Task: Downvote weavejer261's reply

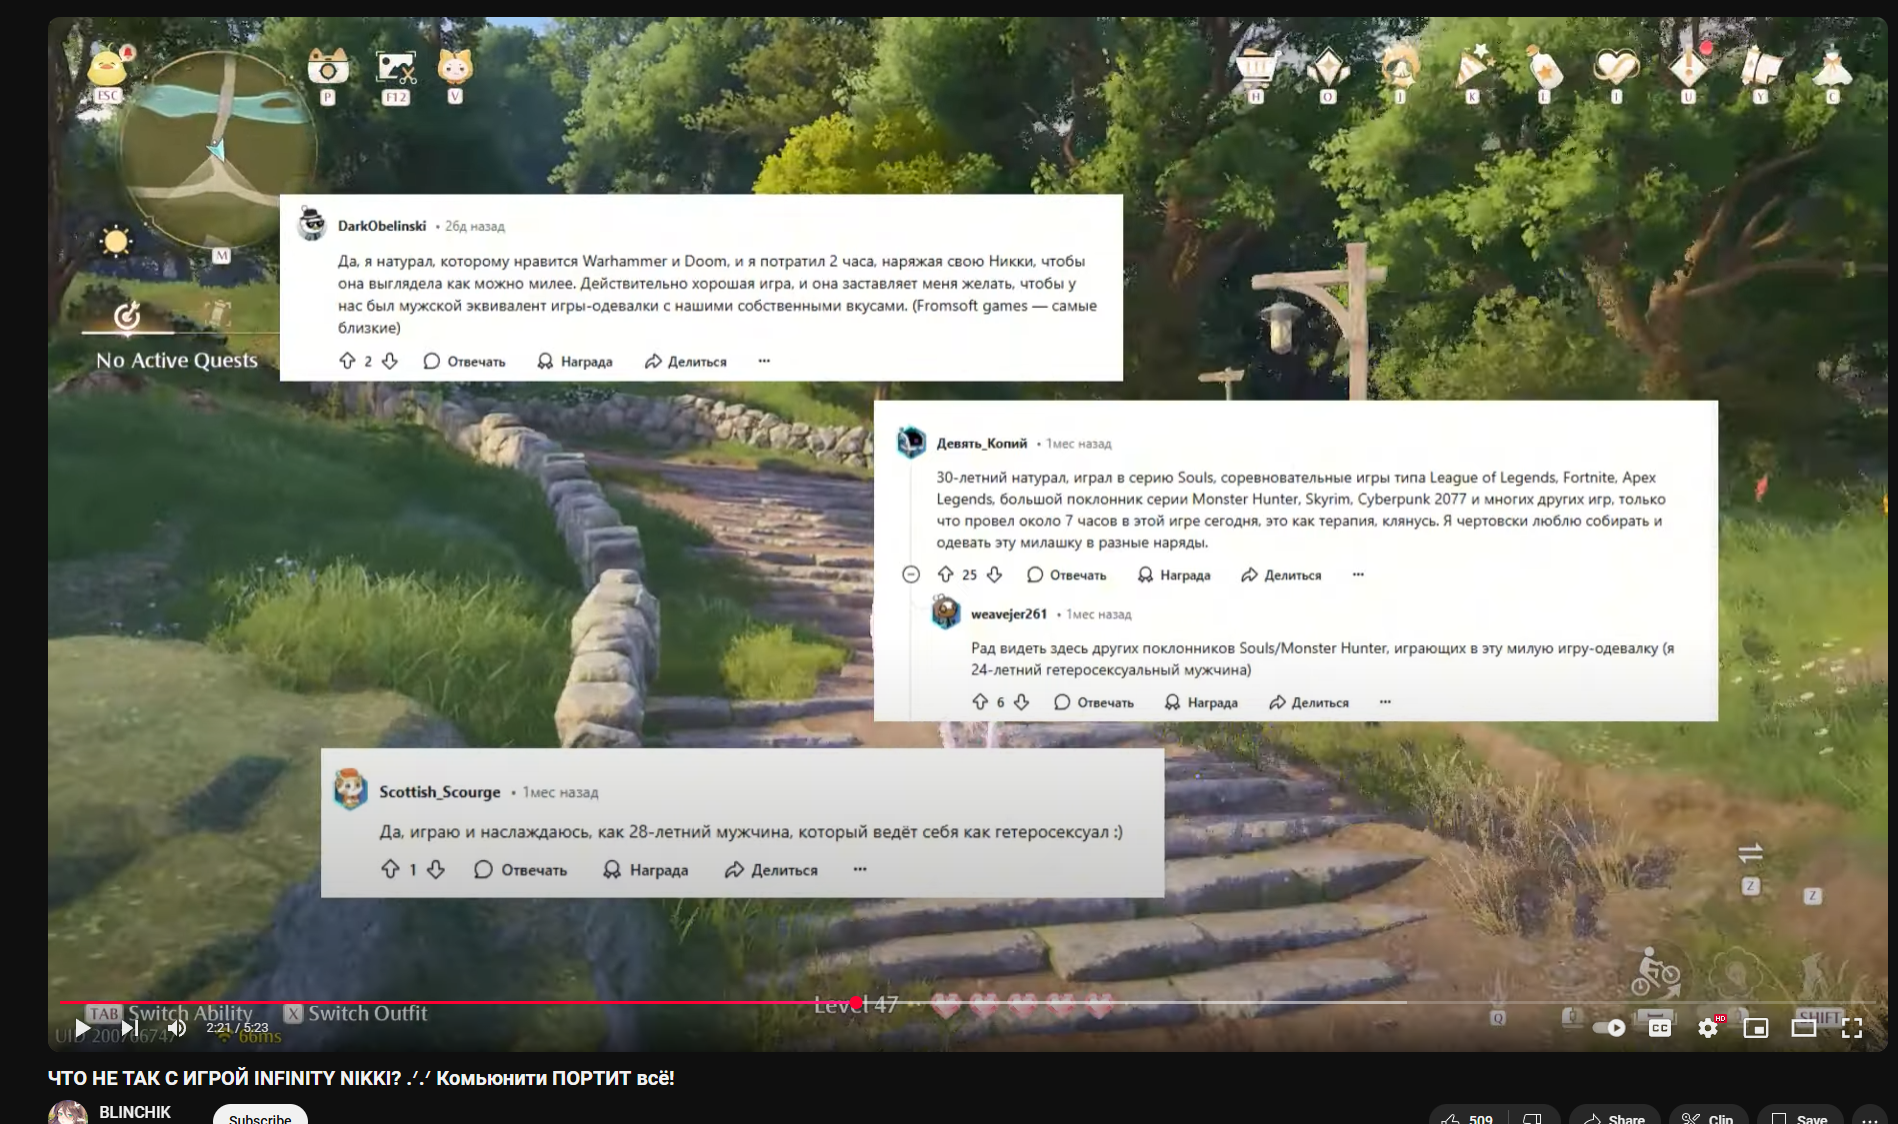Action: click(x=1022, y=702)
